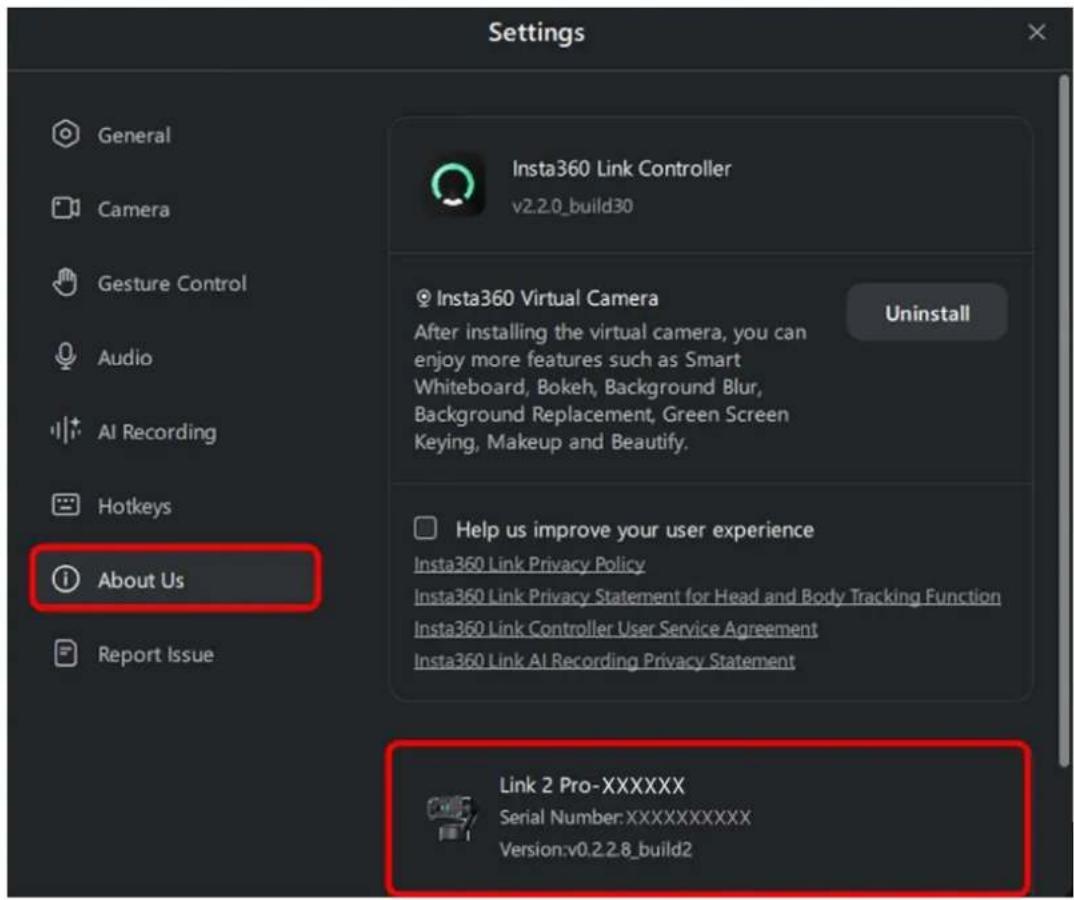
Task: Click the General hexagon icon
Action: [x=65, y=134]
